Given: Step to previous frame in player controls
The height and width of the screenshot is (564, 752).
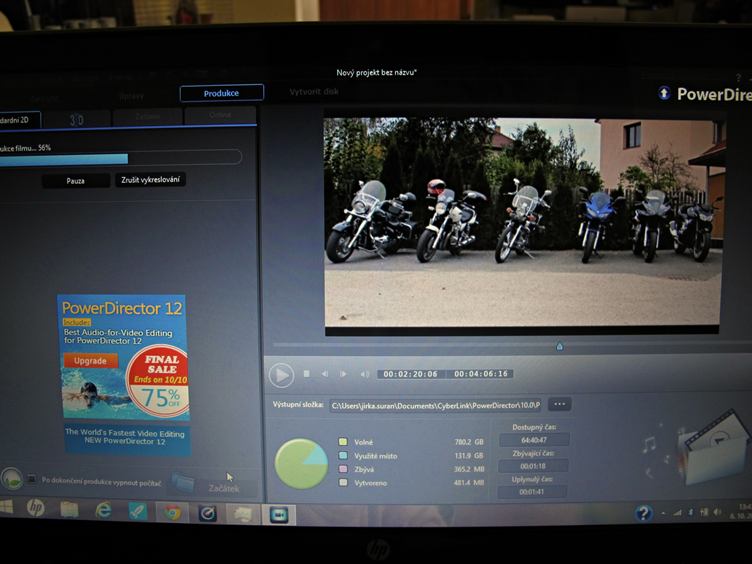Looking at the screenshot, I should coord(325,374).
